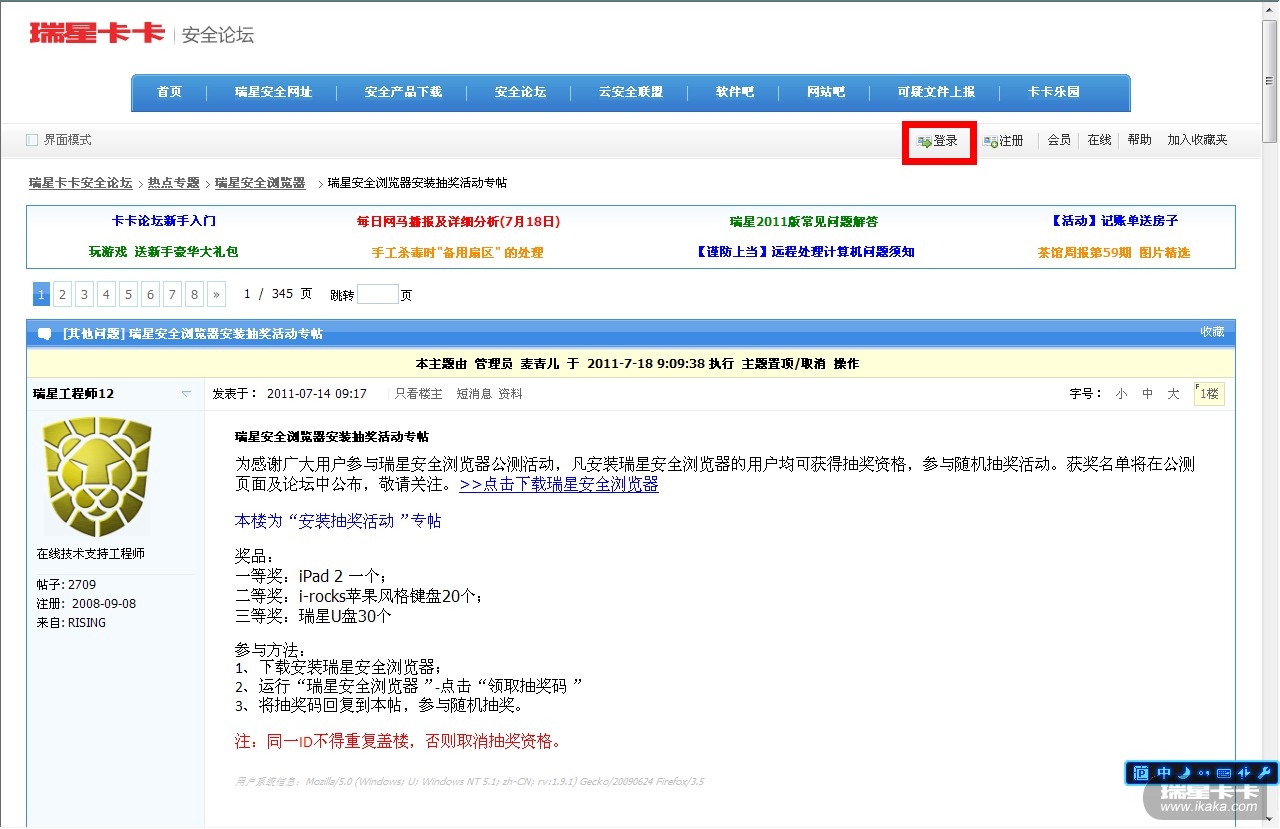The height and width of the screenshot is (829, 1280).
Task: Set font size to 小
Action: click(1121, 394)
